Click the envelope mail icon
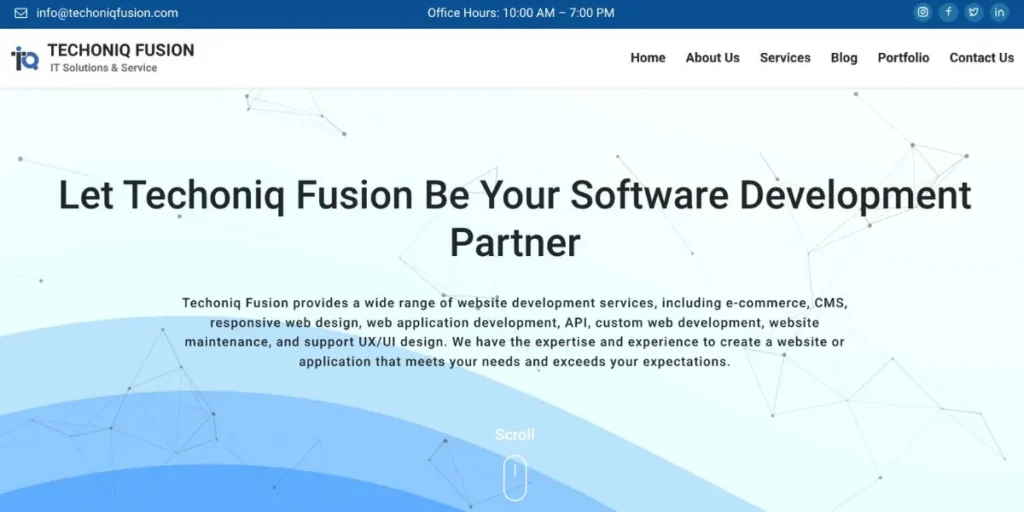1024x512 pixels. [x=20, y=13]
